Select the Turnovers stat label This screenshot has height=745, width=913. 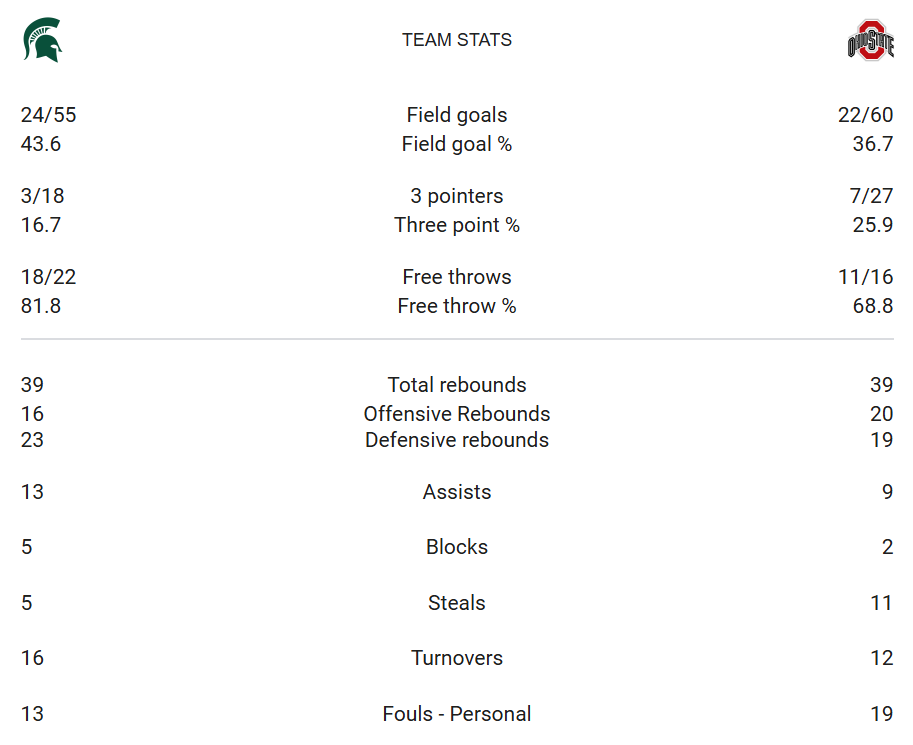tap(456, 658)
